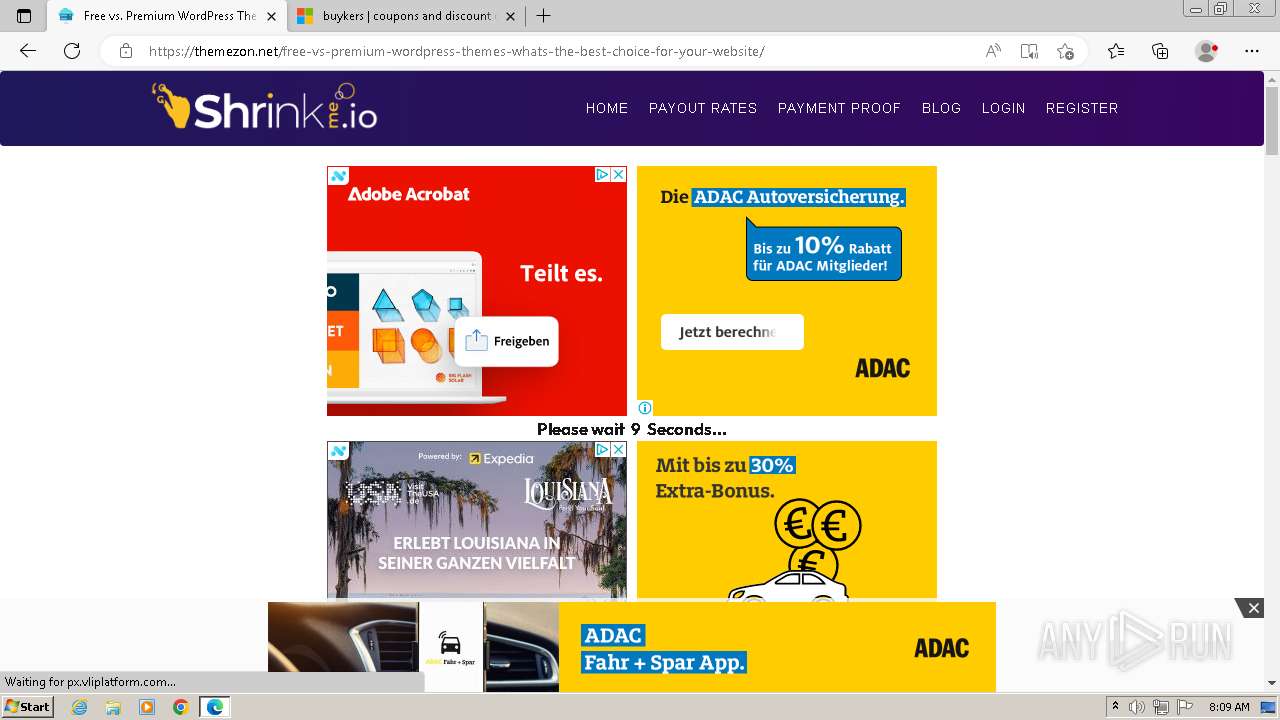
Task: Close the Free vs. Premium WordPress tab
Action: [x=271, y=16]
